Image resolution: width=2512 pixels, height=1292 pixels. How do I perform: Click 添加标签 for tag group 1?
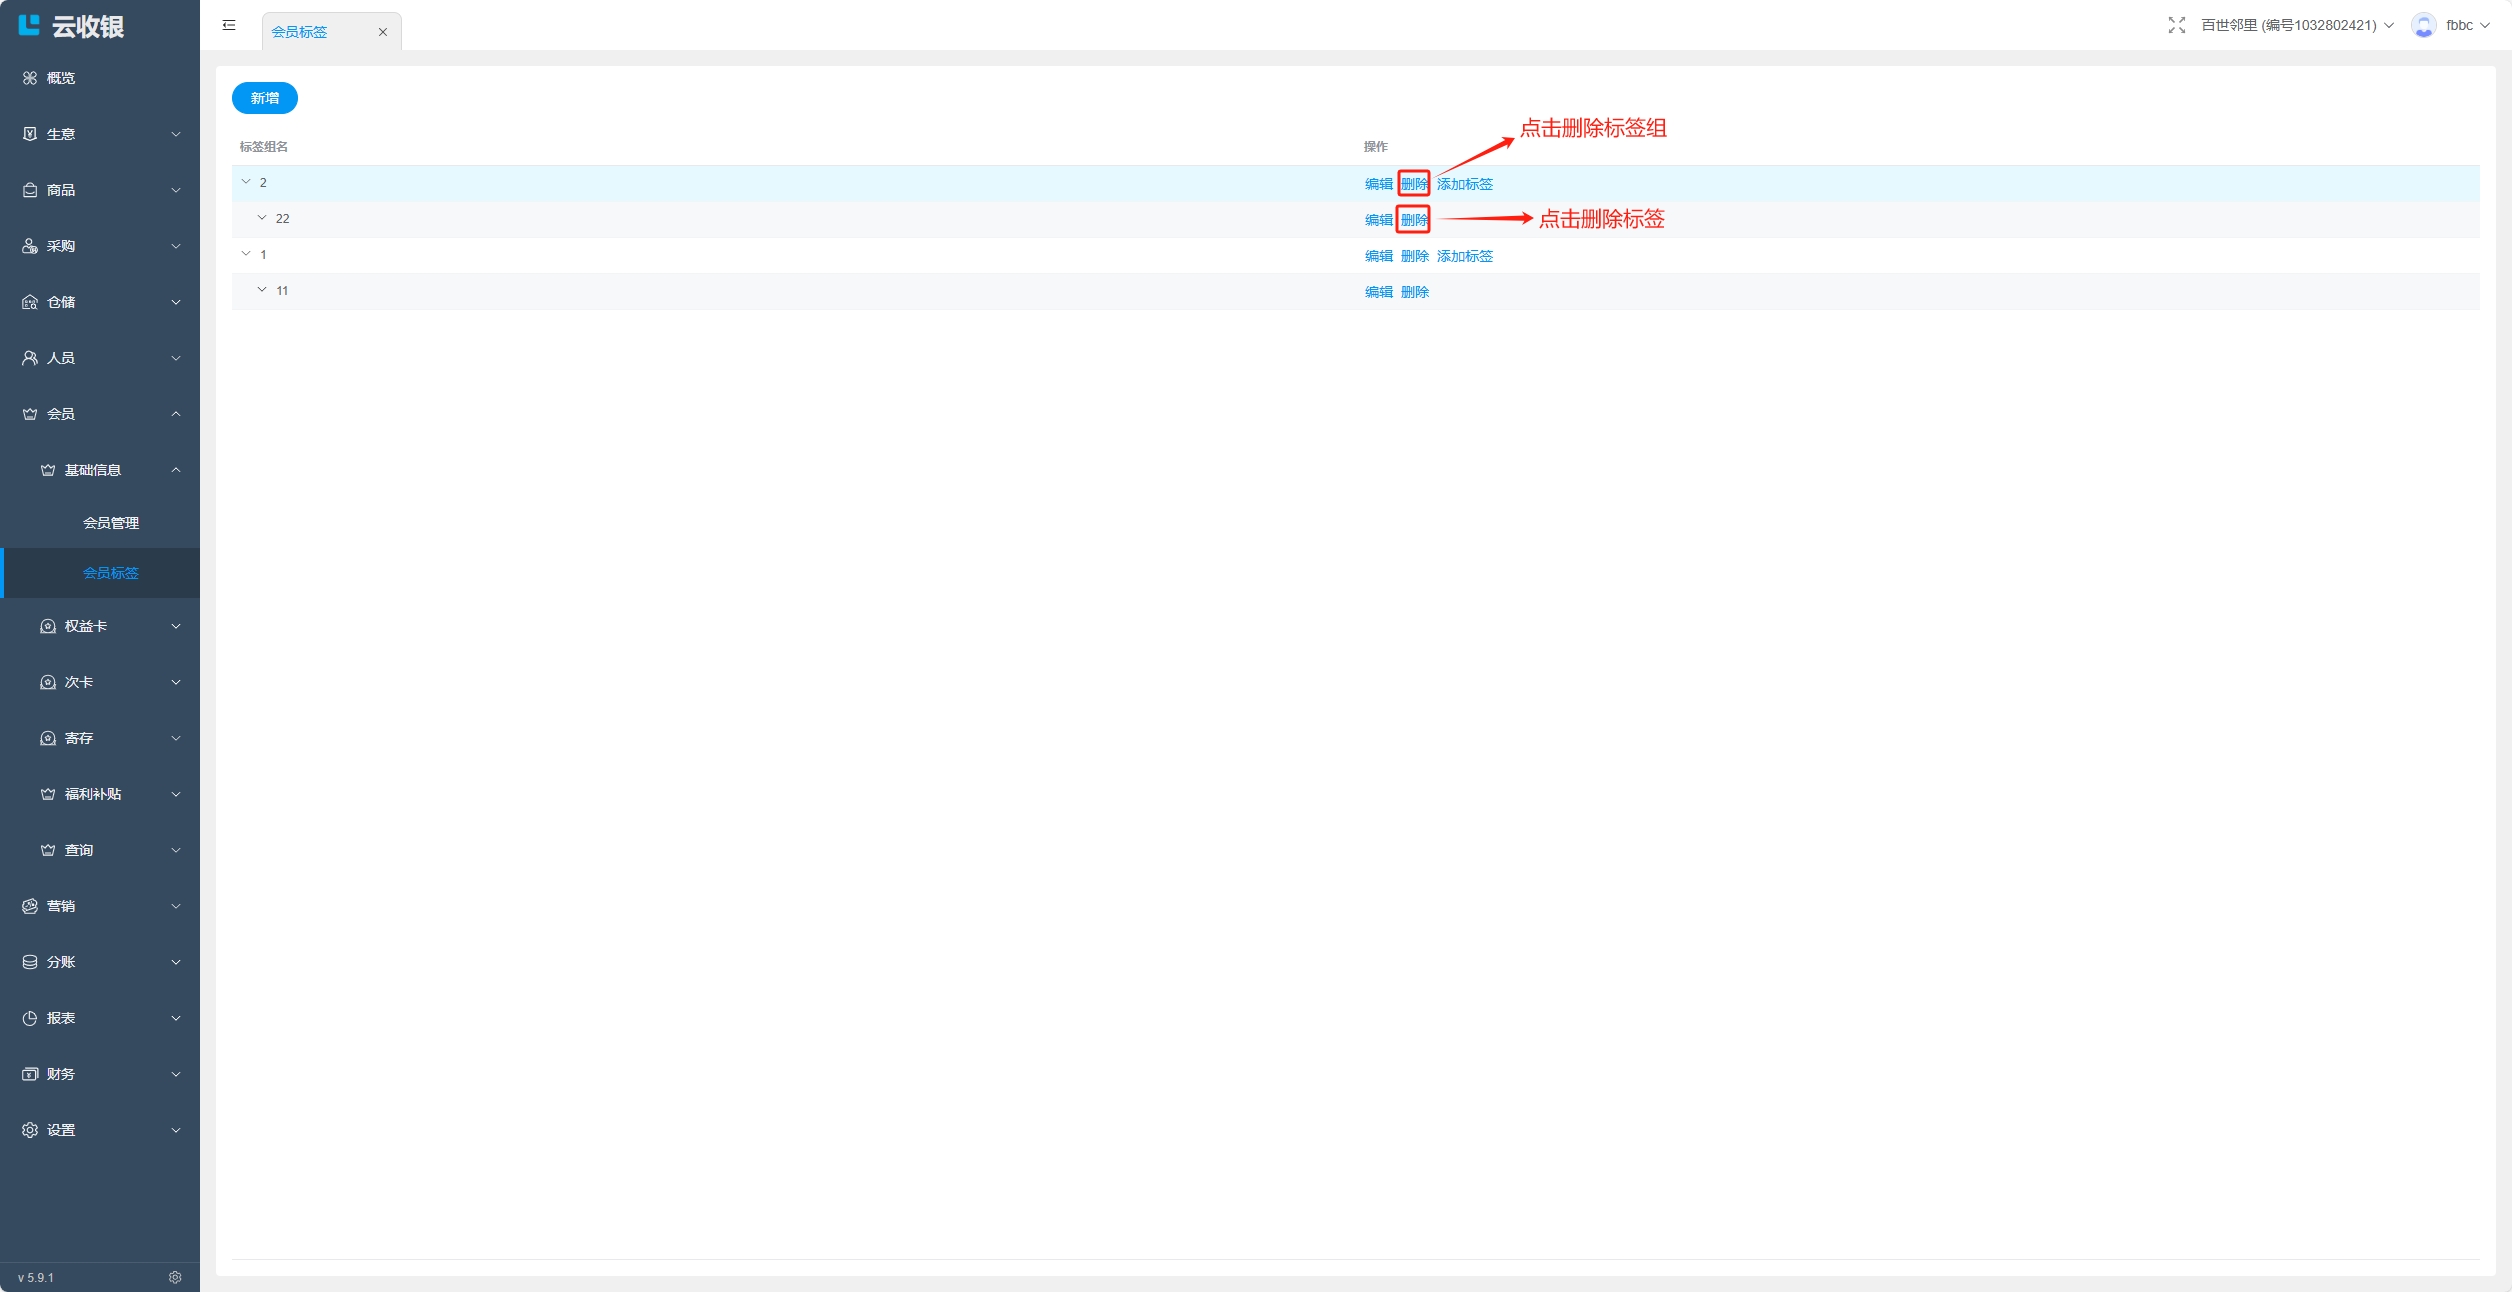[x=1464, y=256]
